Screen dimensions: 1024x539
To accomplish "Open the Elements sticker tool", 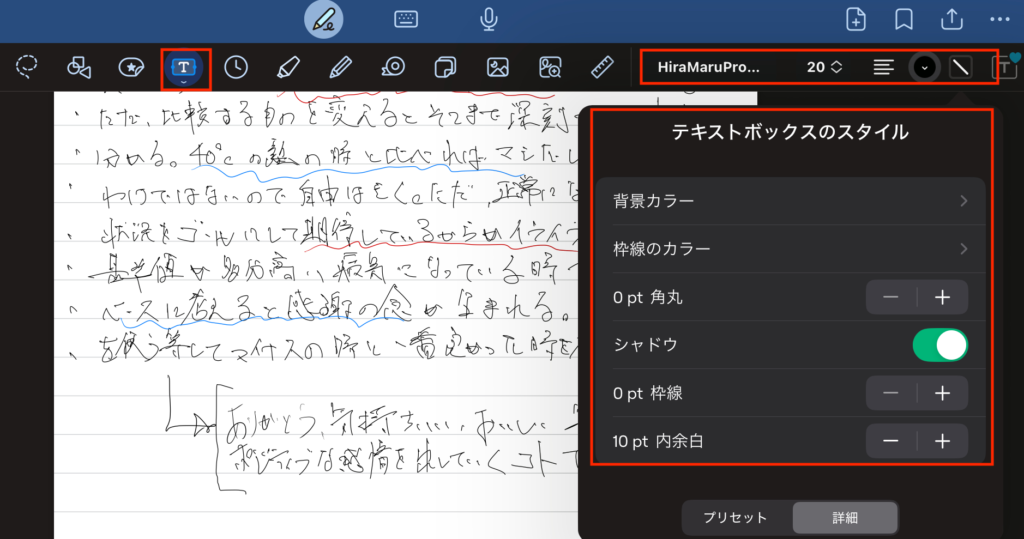I will [131, 67].
